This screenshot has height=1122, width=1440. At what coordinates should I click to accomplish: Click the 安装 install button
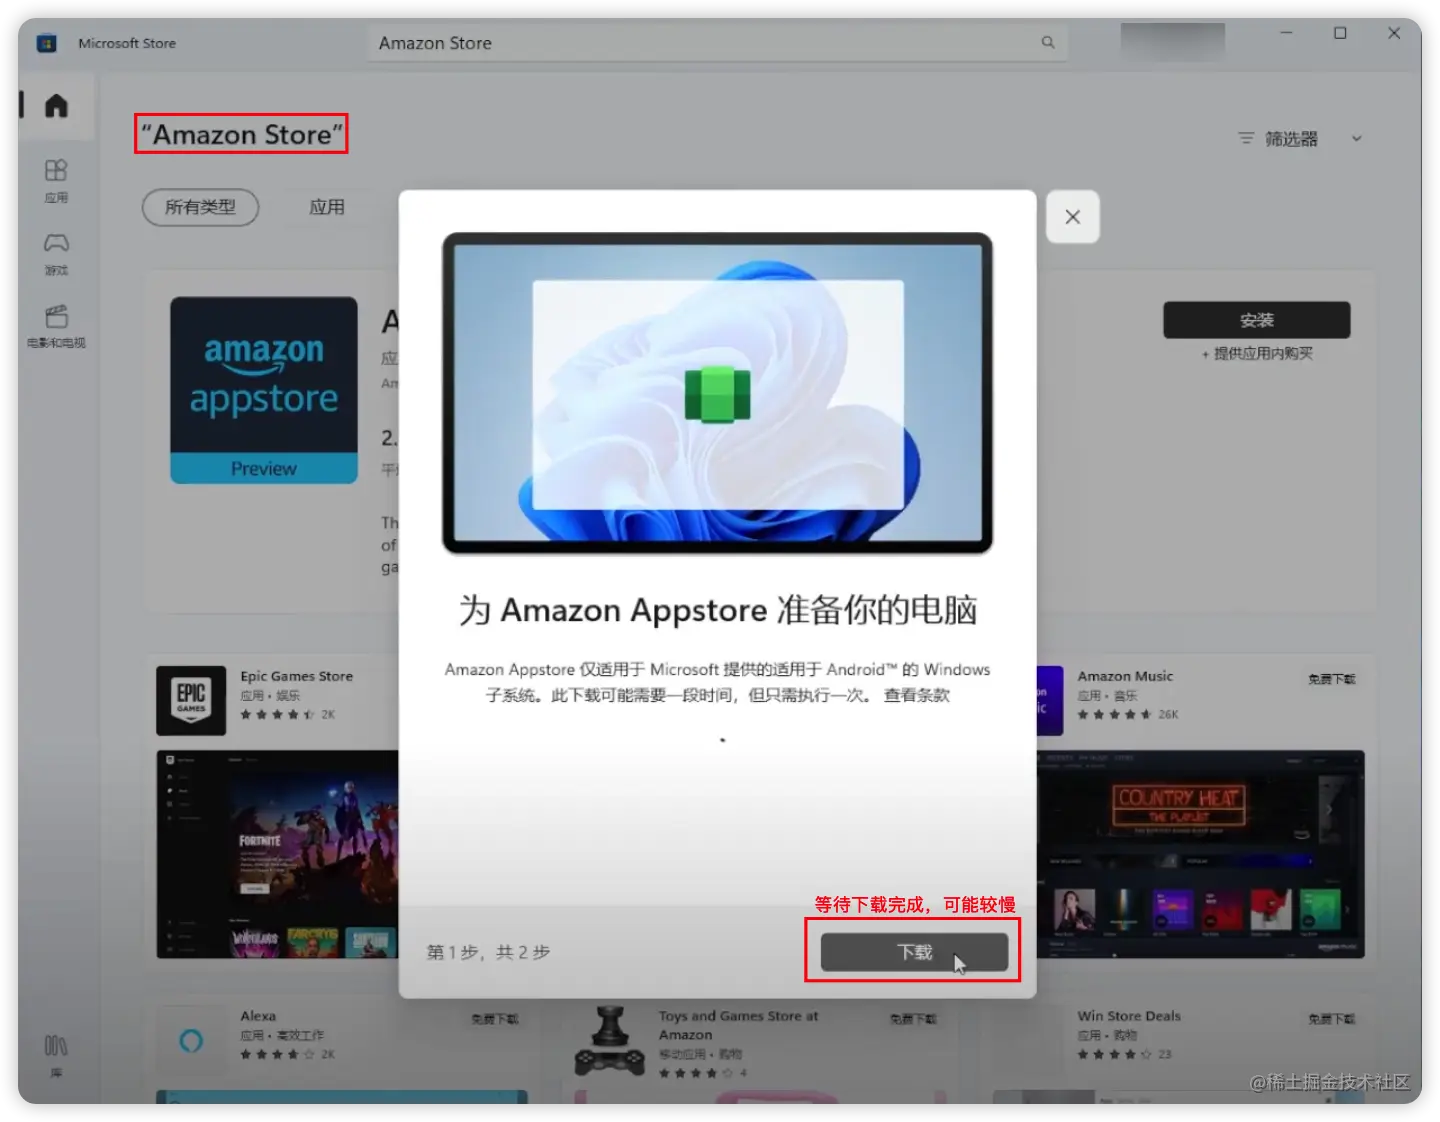click(x=1256, y=320)
